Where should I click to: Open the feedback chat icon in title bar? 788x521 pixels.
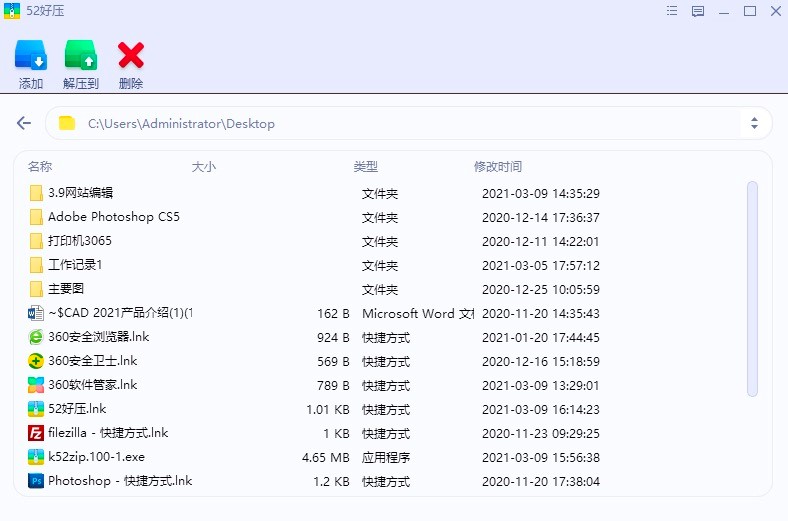(698, 12)
